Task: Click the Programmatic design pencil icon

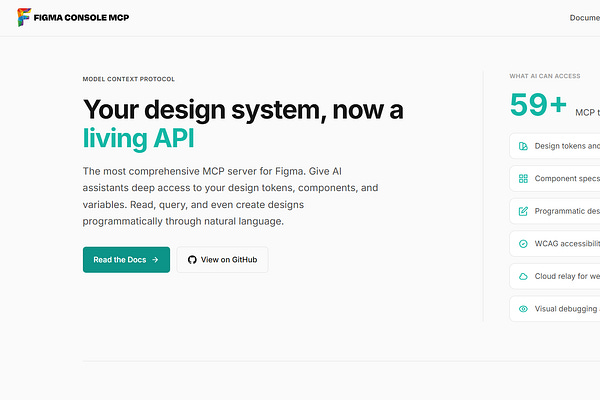Action: [523, 211]
